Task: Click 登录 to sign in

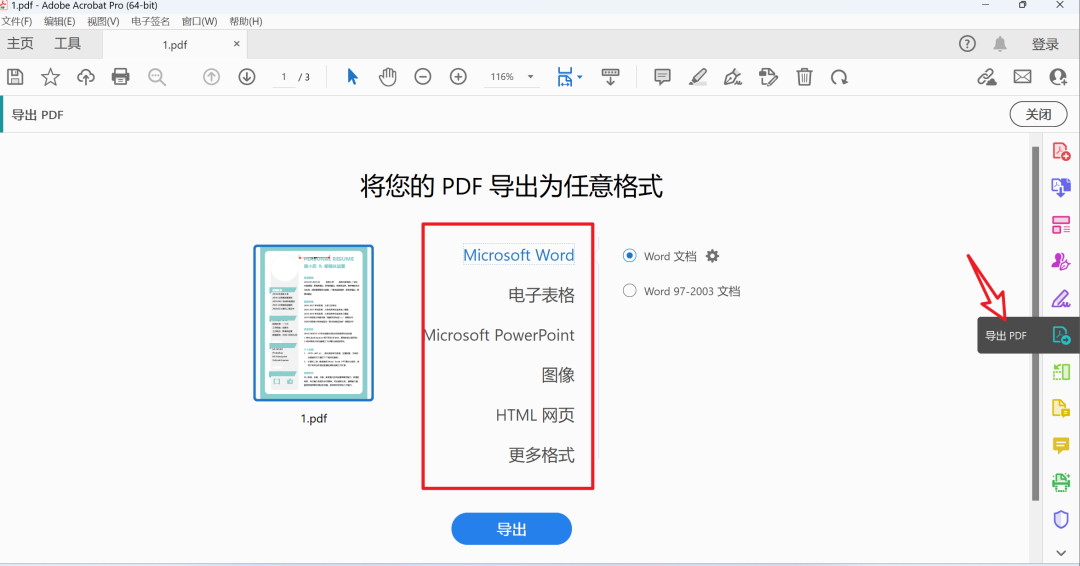Action: point(1045,44)
